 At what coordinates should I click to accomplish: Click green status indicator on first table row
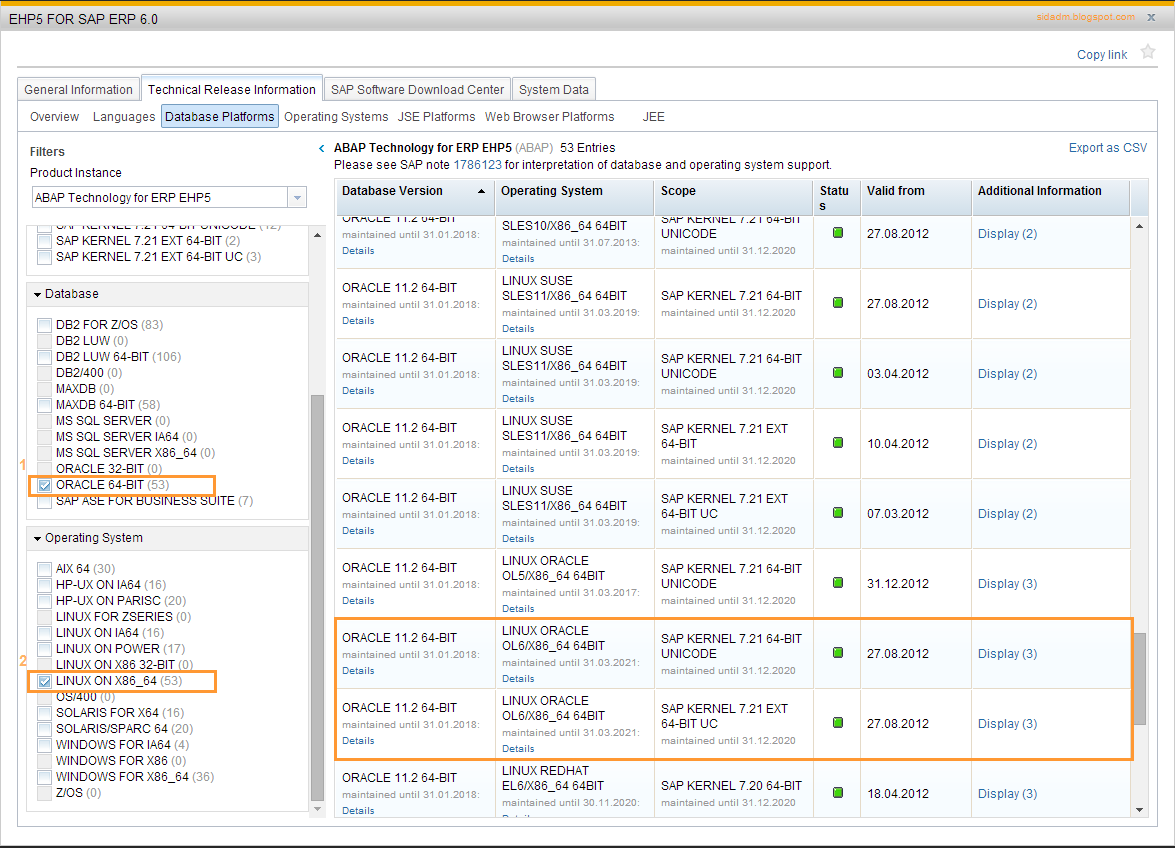[839, 233]
